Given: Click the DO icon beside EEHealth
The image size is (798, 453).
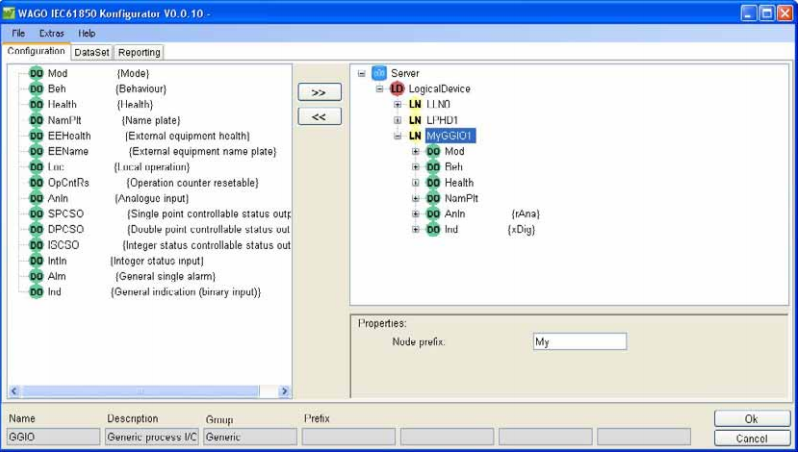Looking at the screenshot, I should pyautogui.click(x=36, y=136).
